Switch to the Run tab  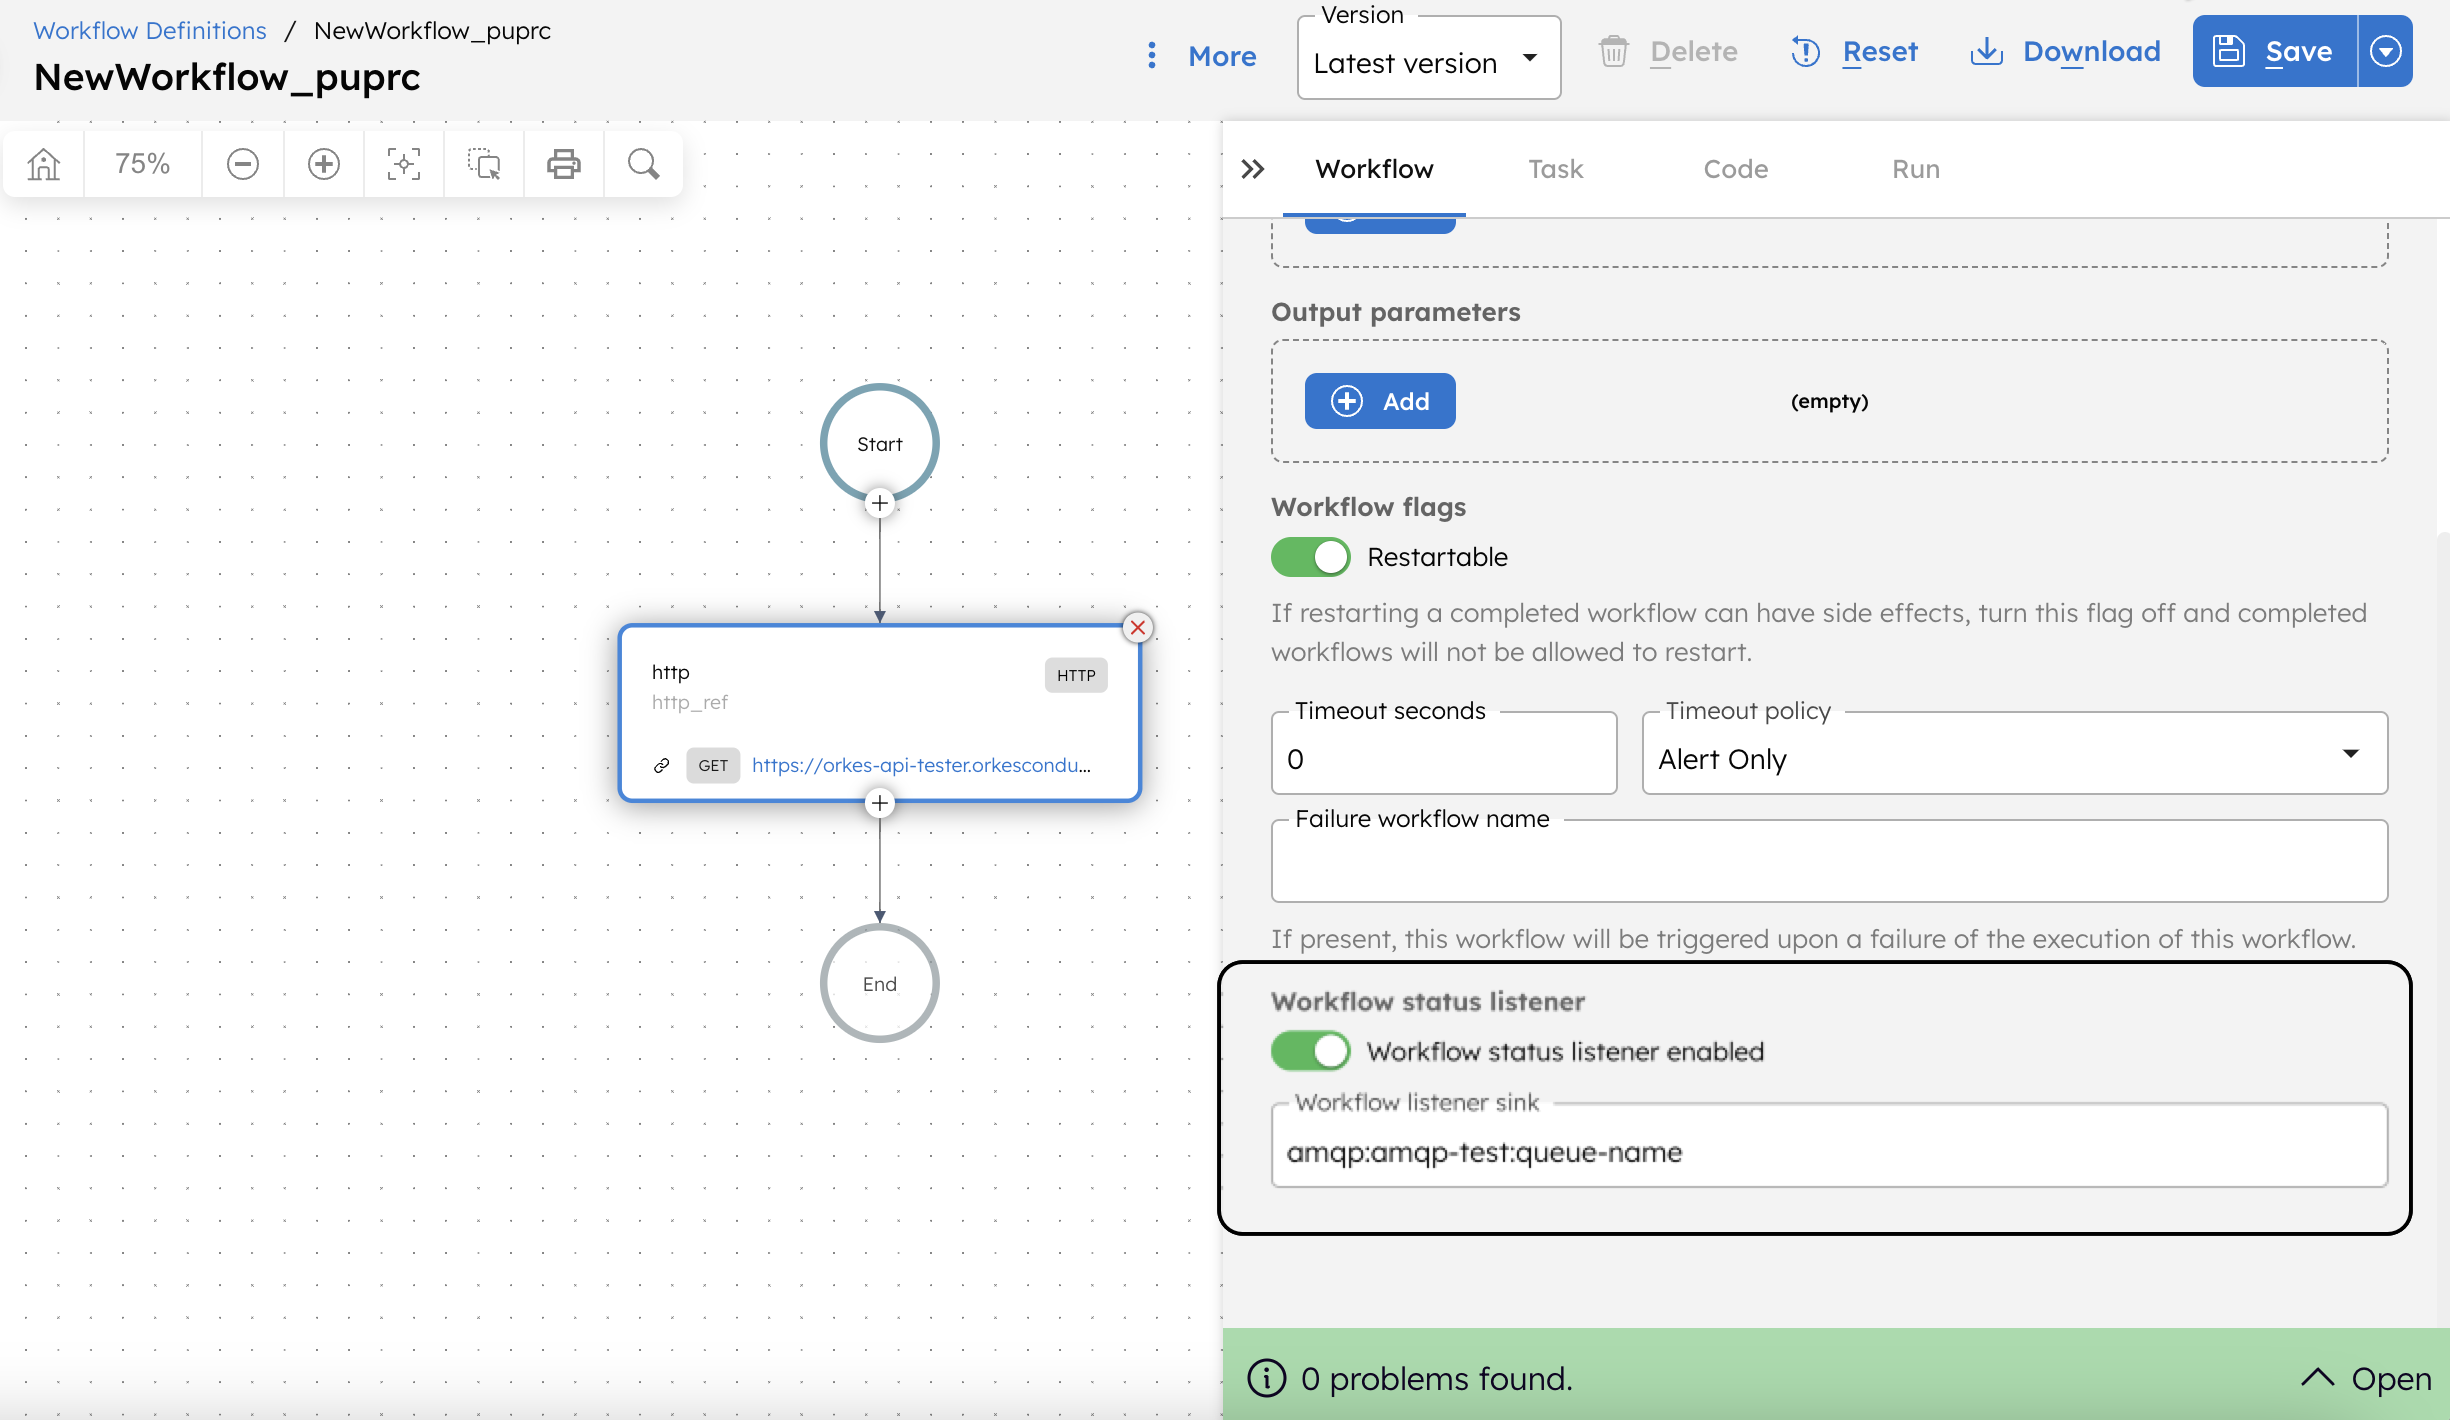click(1915, 169)
